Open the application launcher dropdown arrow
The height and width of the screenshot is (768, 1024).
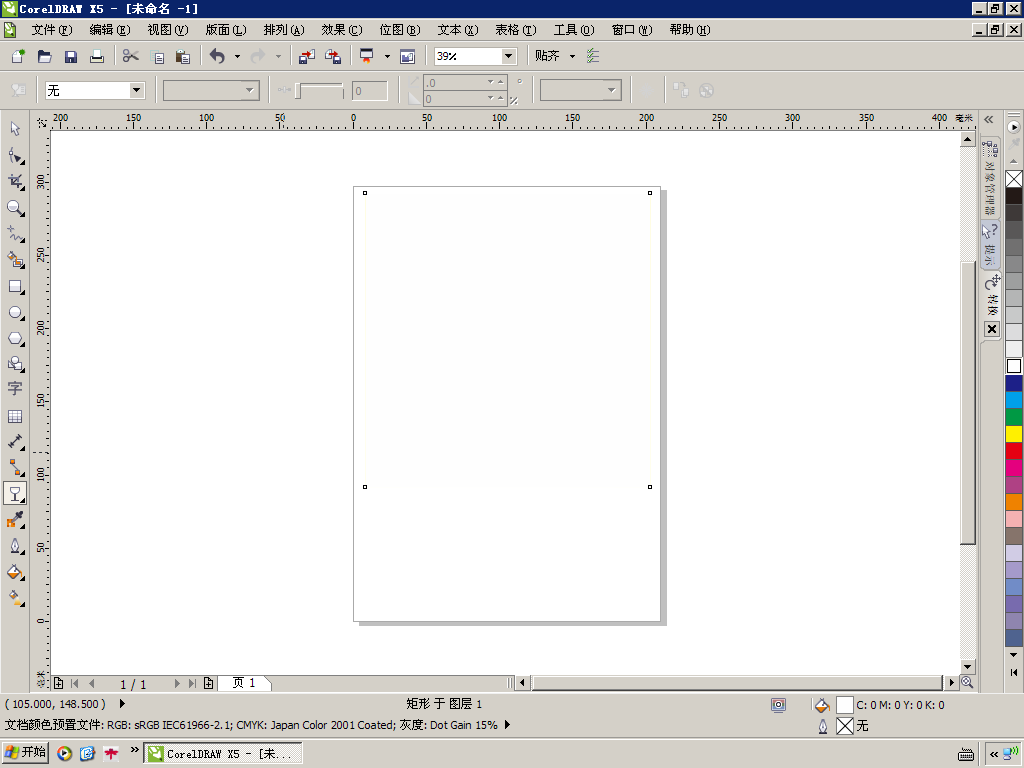point(387,56)
